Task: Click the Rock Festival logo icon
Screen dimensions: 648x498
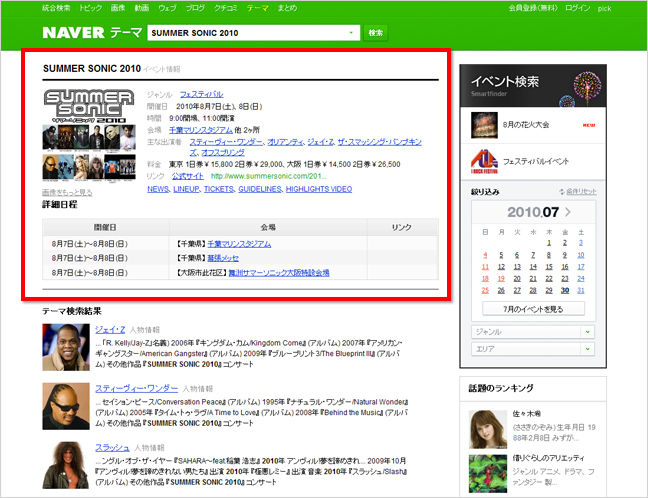Action: click(484, 162)
